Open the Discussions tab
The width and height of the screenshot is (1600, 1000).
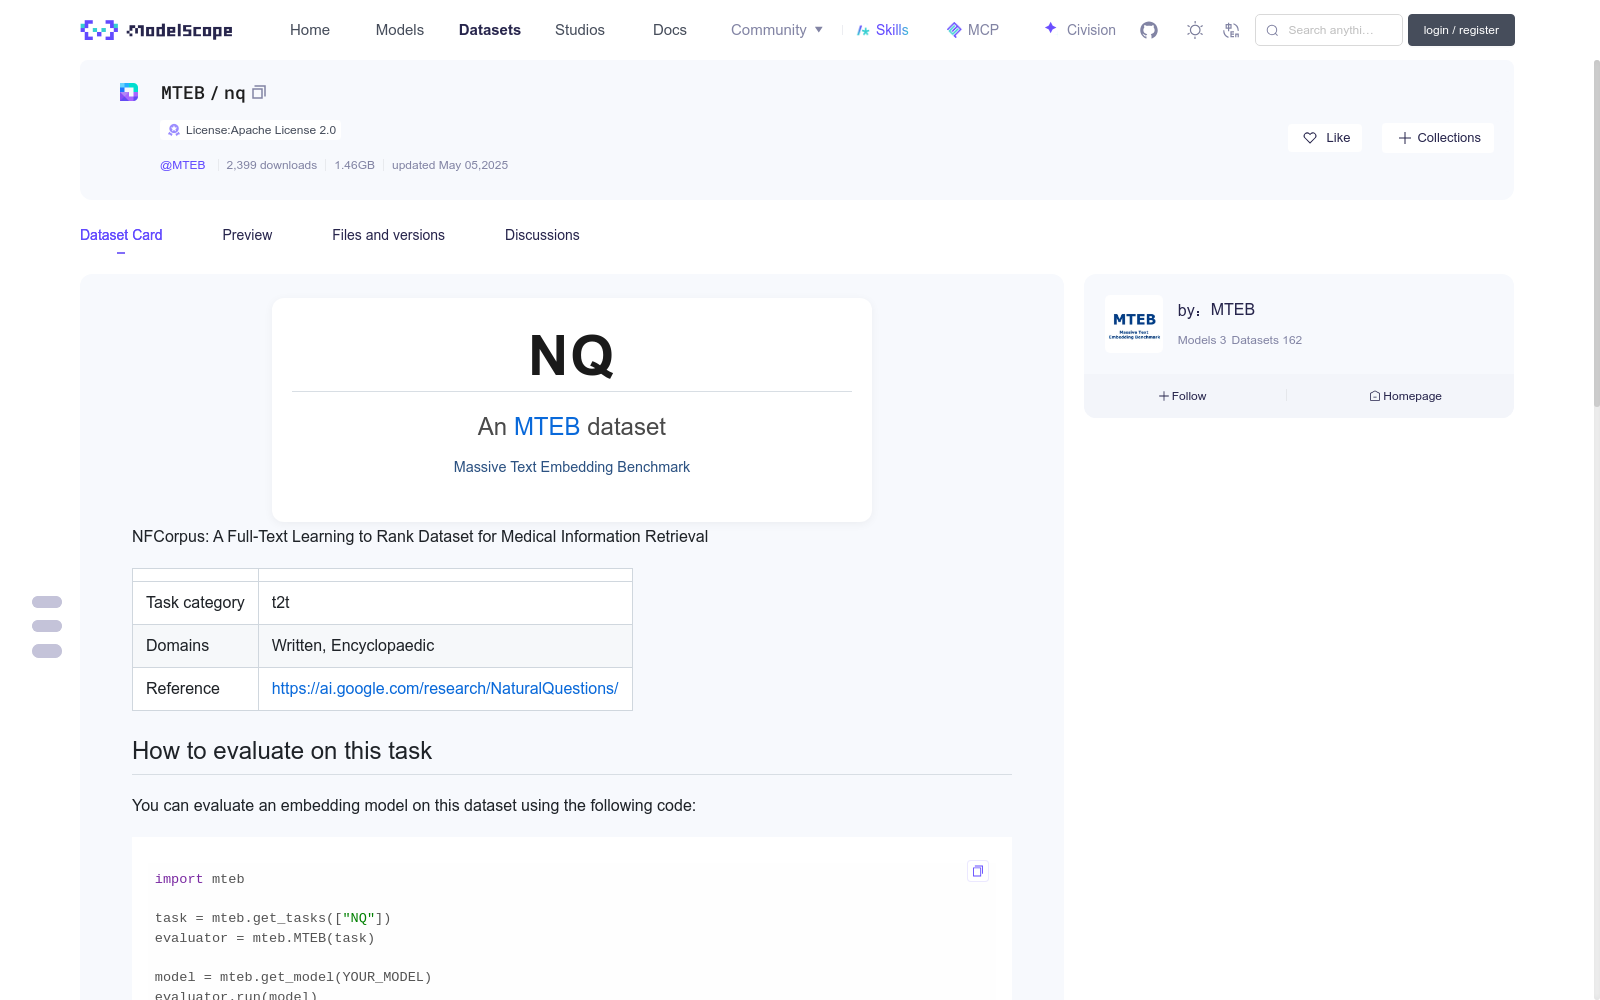[x=542, y=235]
